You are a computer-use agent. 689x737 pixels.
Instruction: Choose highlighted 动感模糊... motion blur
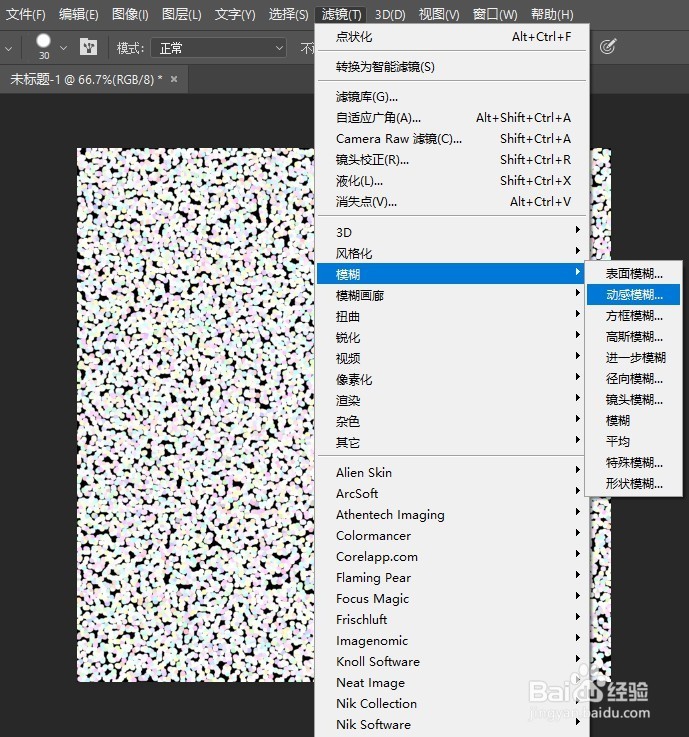tap(634, 295)
